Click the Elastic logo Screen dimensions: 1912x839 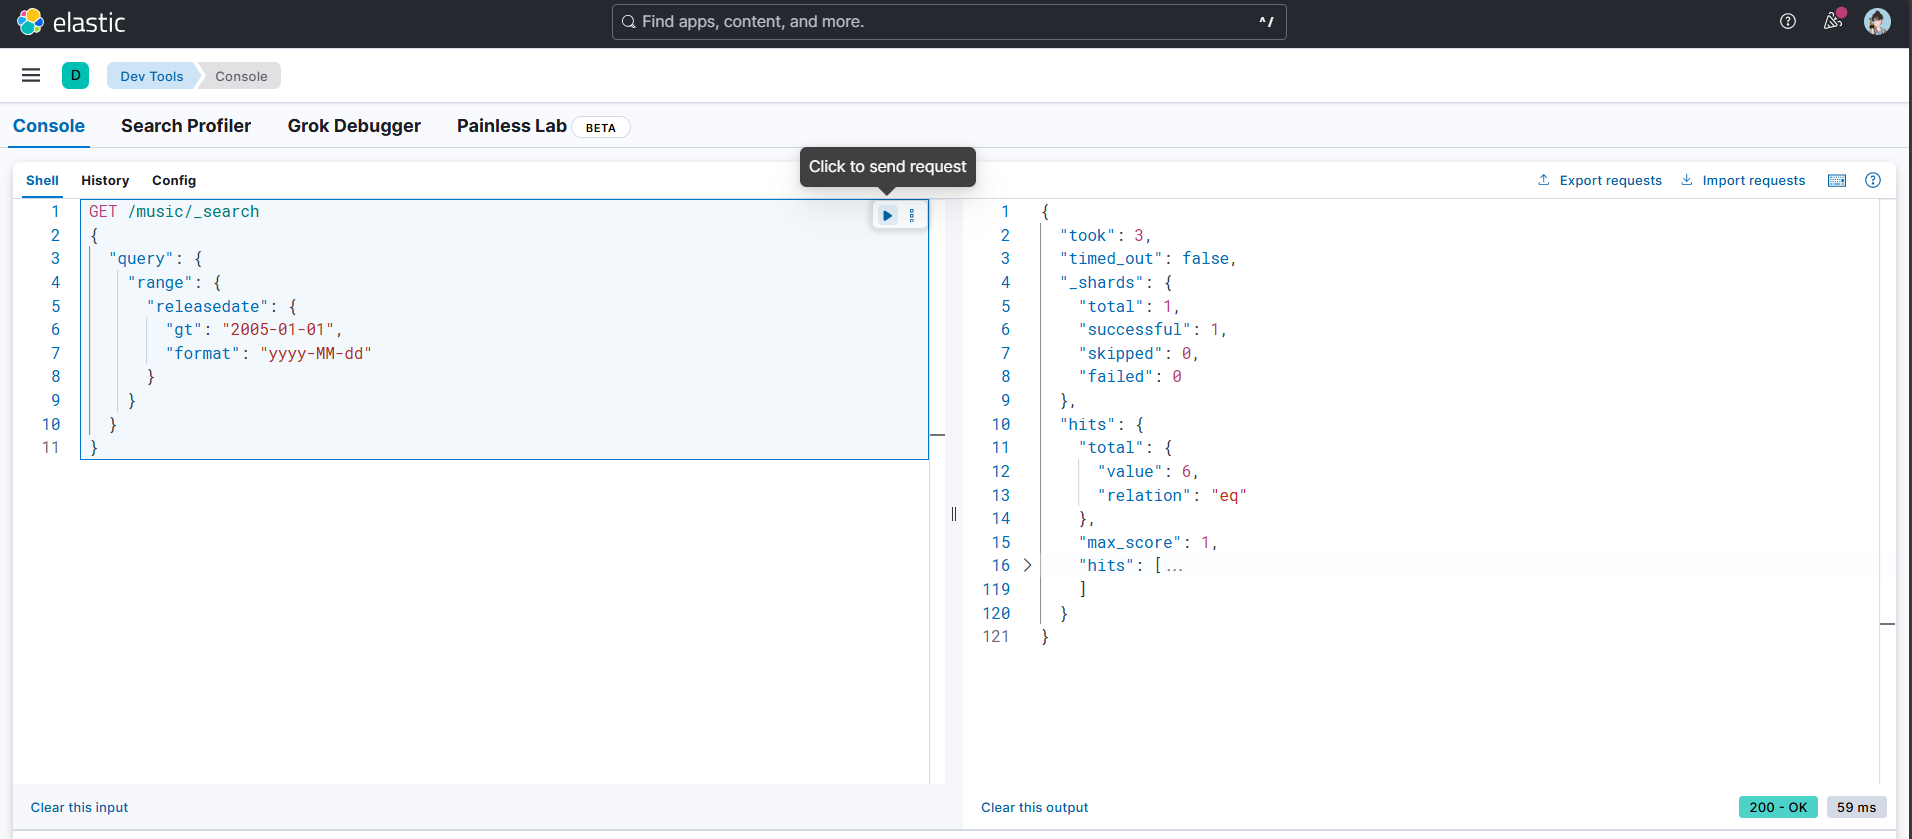coord(71,22)
